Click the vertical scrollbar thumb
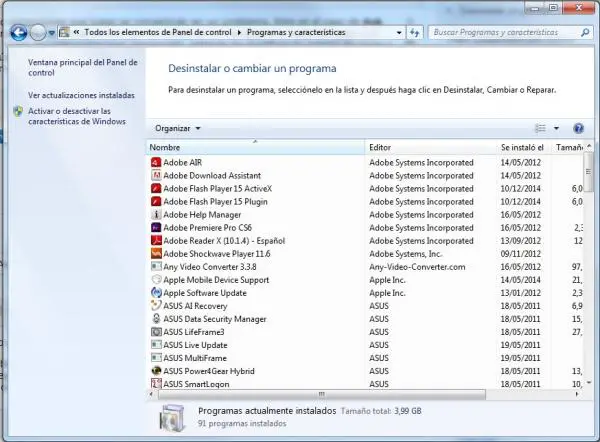 coord(588,172)
